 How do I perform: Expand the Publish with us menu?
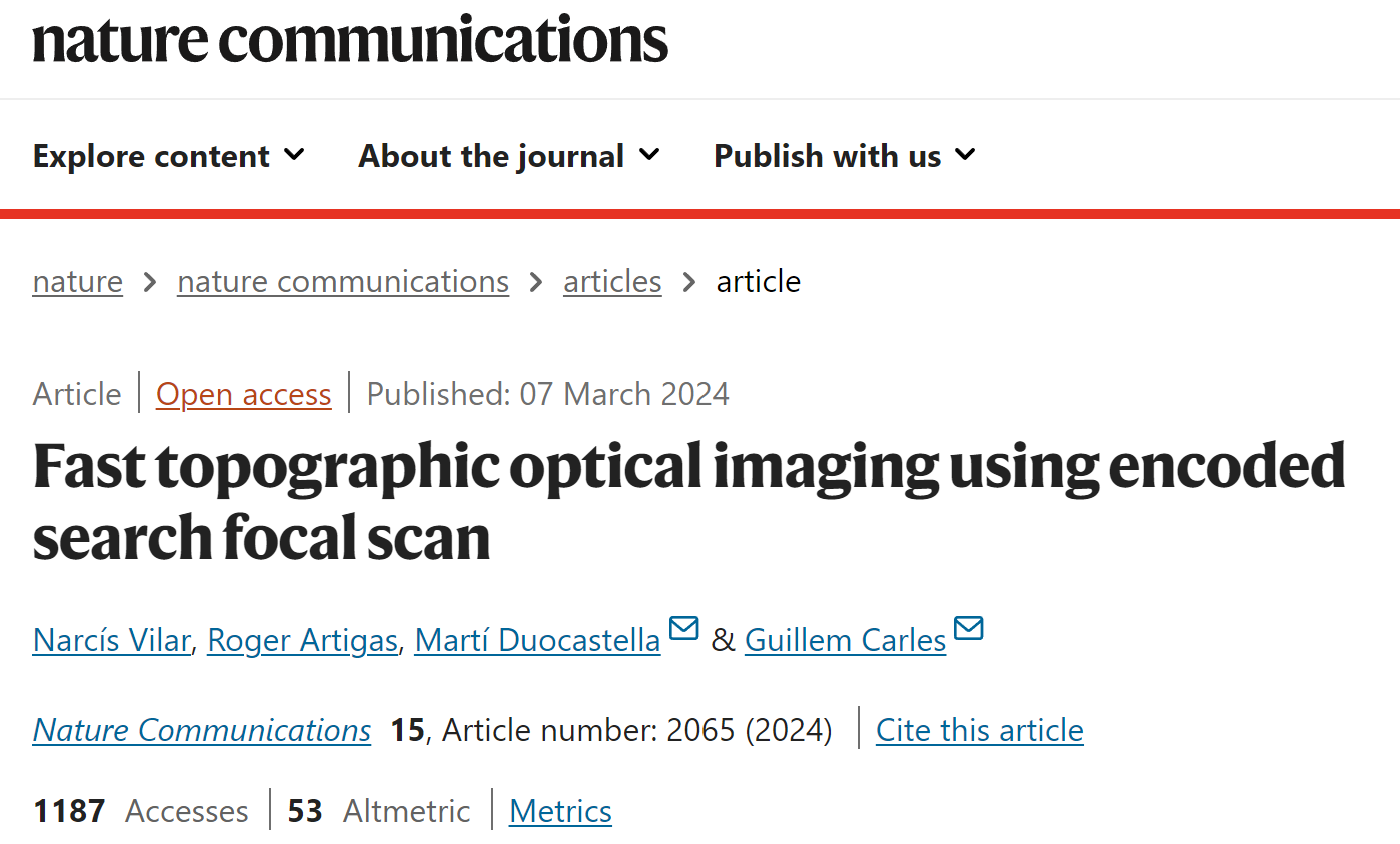pyautogui.click(x=845, y=156)
